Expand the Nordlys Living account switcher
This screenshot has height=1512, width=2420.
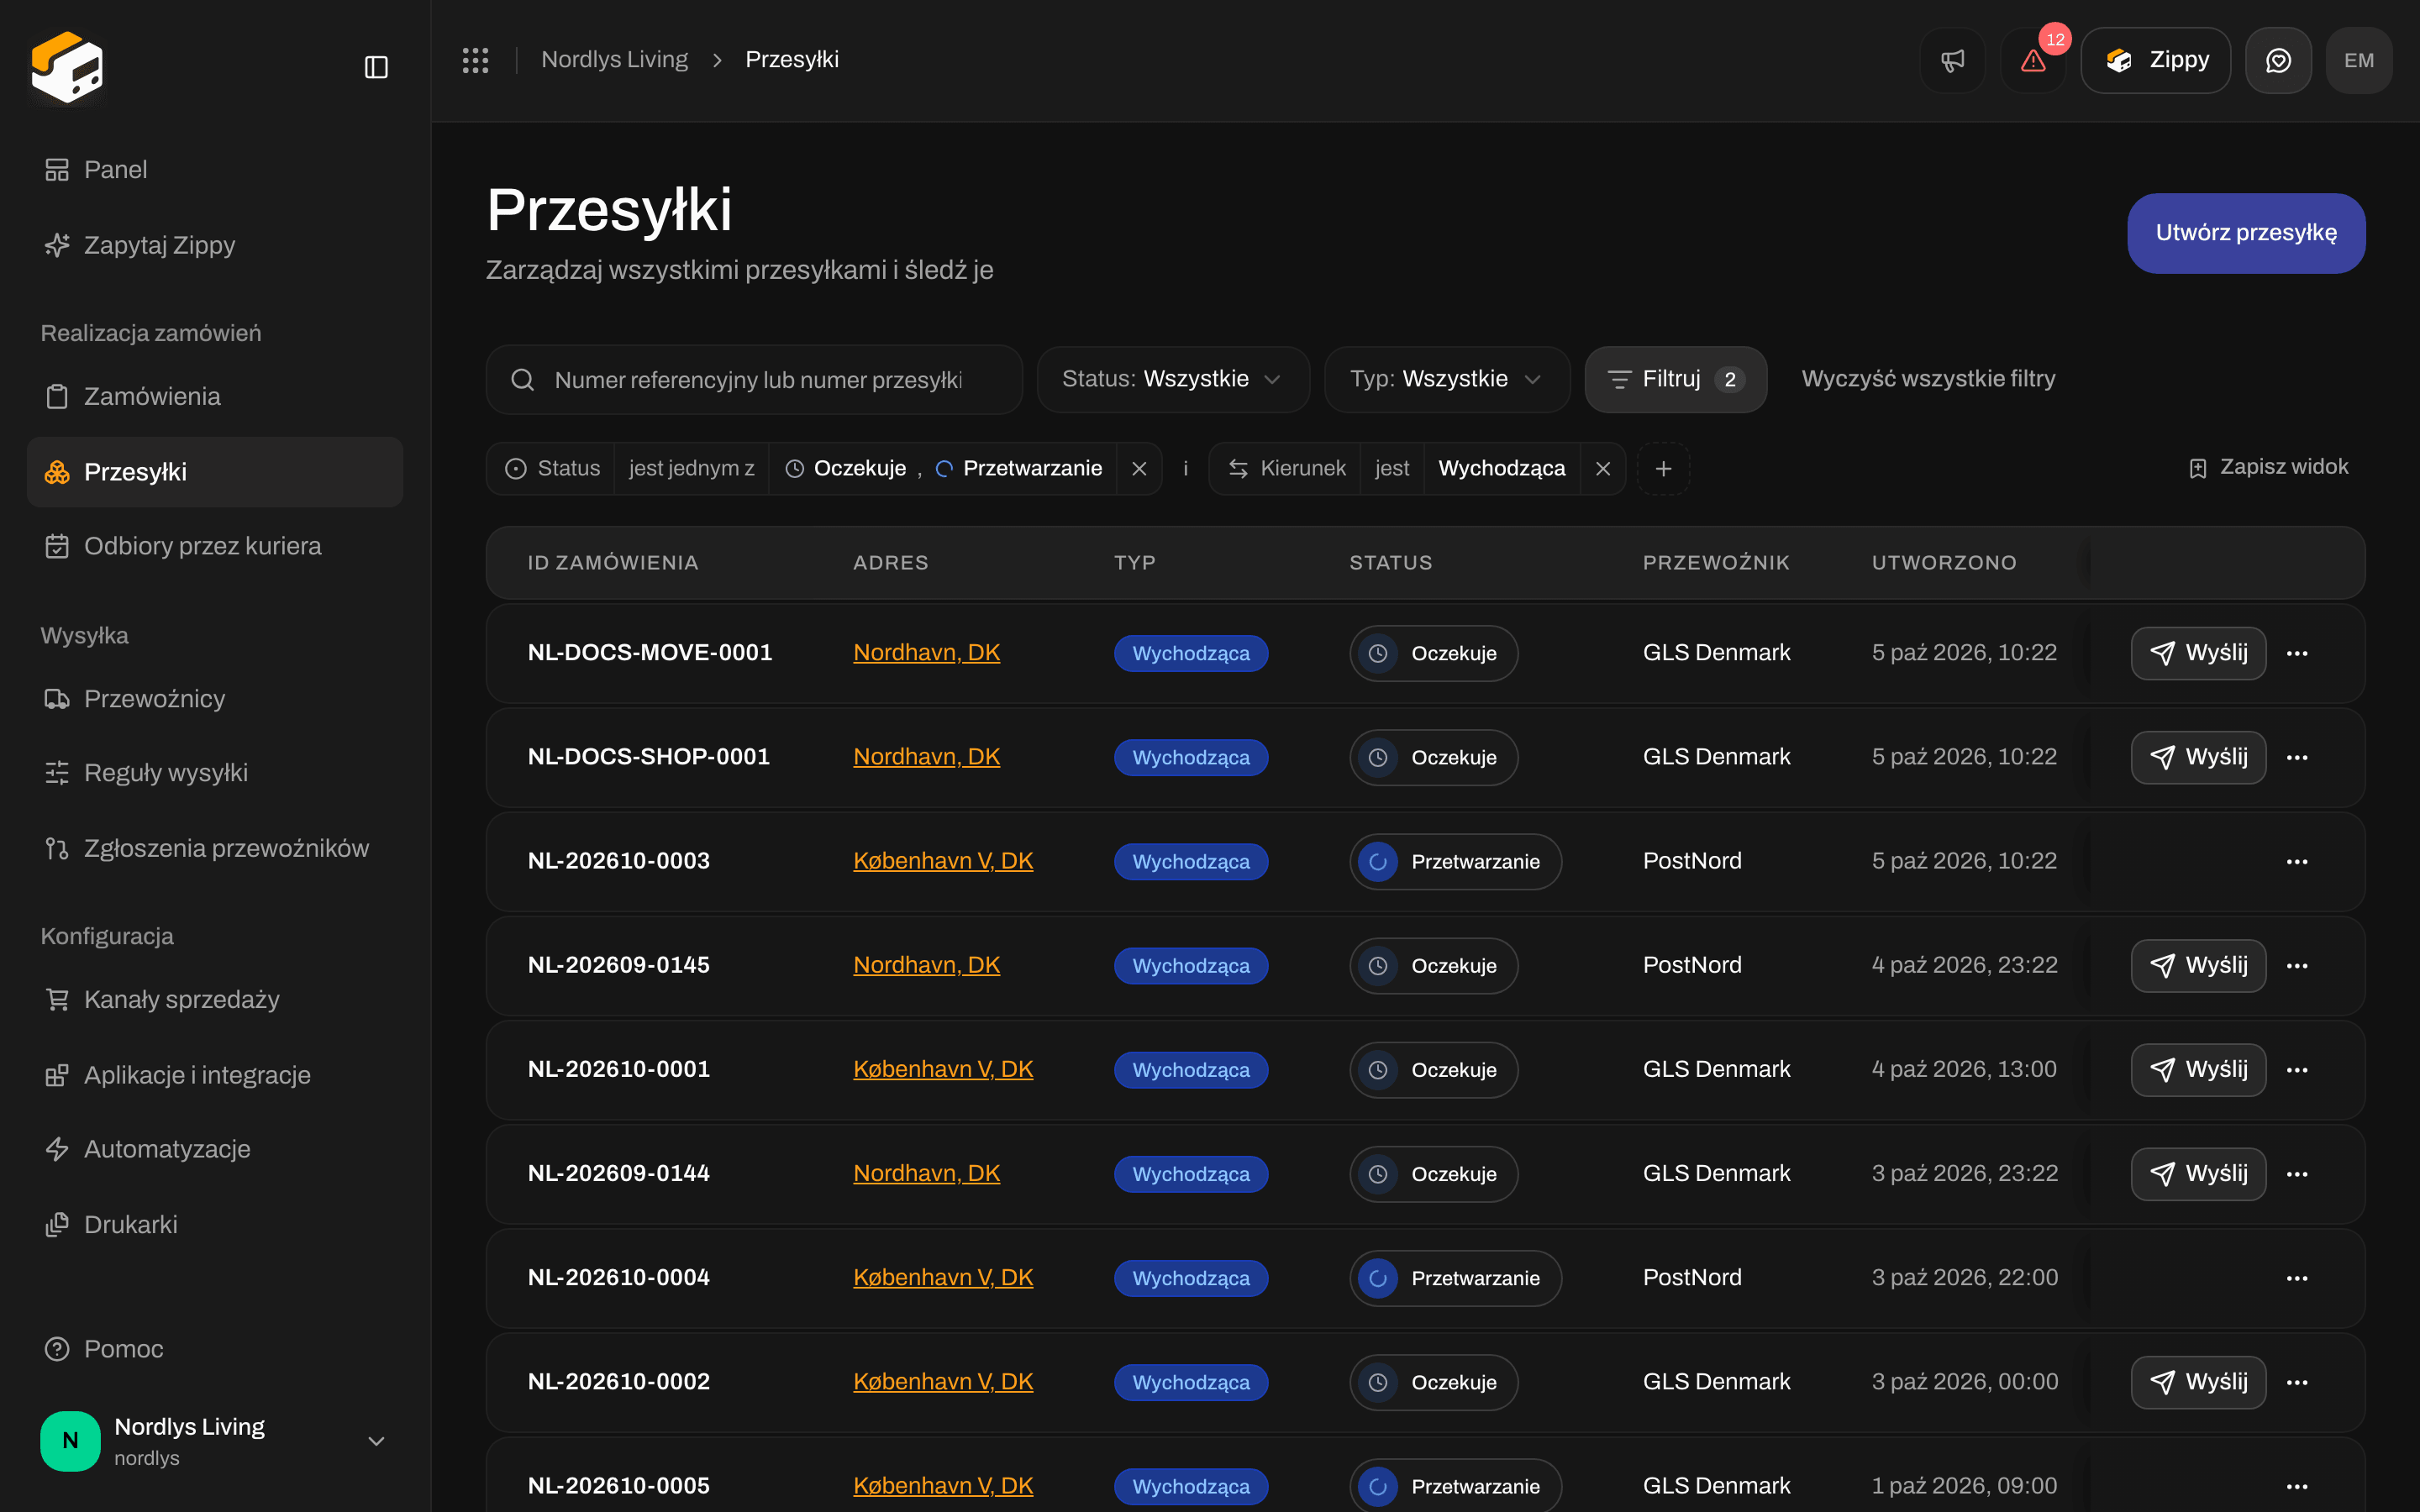pos(214,1440)
